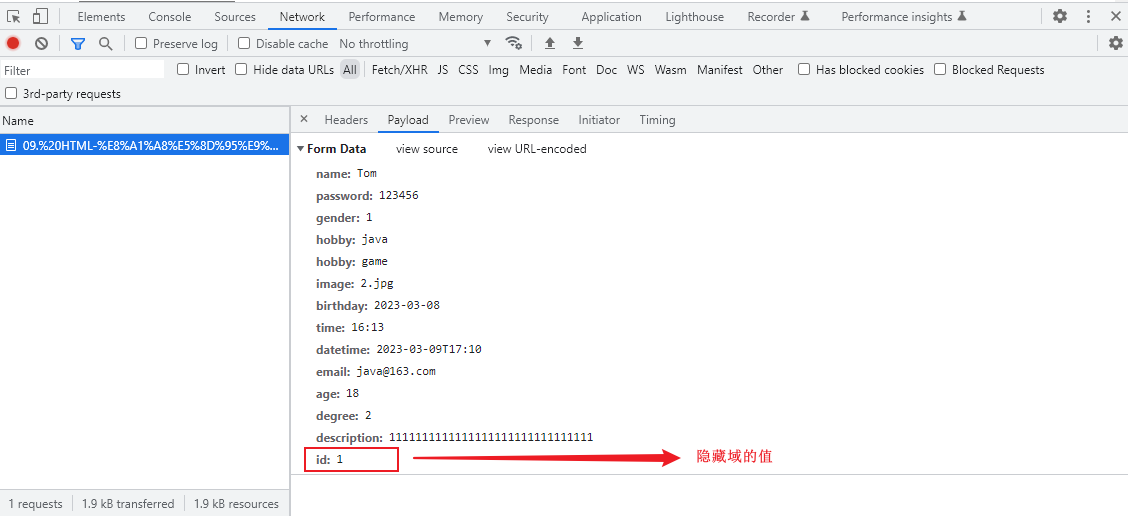Show the Initiator tab
The image size is (1128, 516).
pos(599,120)
